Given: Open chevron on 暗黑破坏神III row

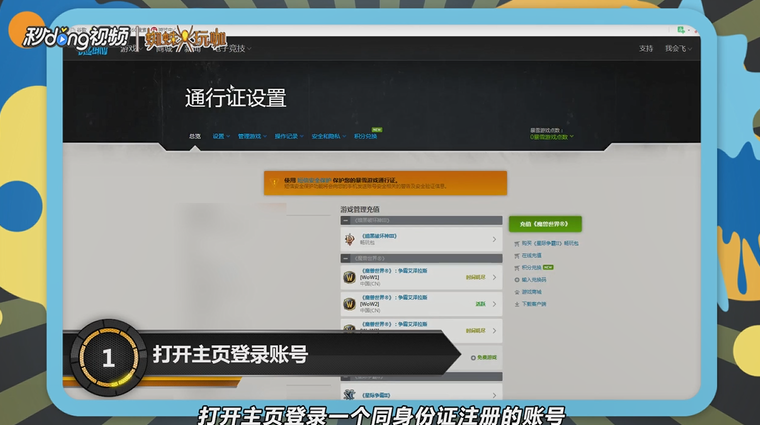Looking at the screenshot, I should pos(494,239).
